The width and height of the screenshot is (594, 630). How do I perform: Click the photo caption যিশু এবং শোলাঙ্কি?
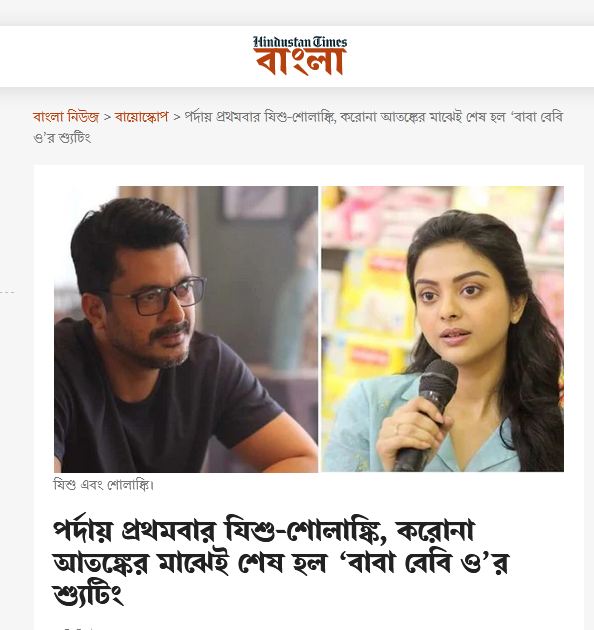click(104, 485)
